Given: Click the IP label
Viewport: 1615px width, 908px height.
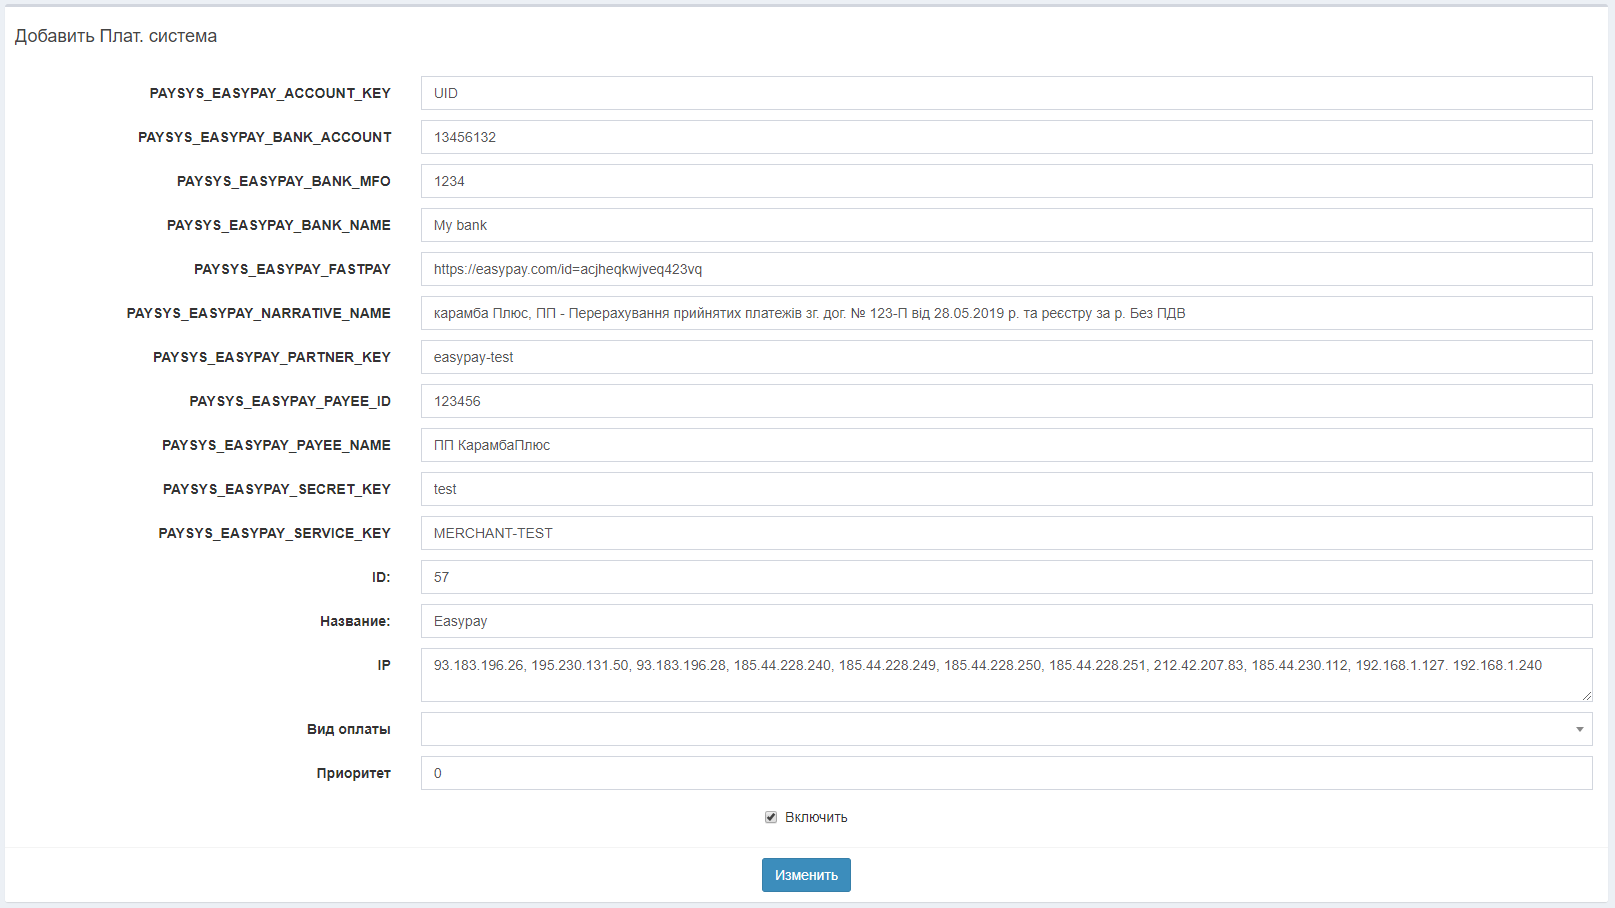Looking at the screenshot, I should pyautogui.click(x=384, y=665).
